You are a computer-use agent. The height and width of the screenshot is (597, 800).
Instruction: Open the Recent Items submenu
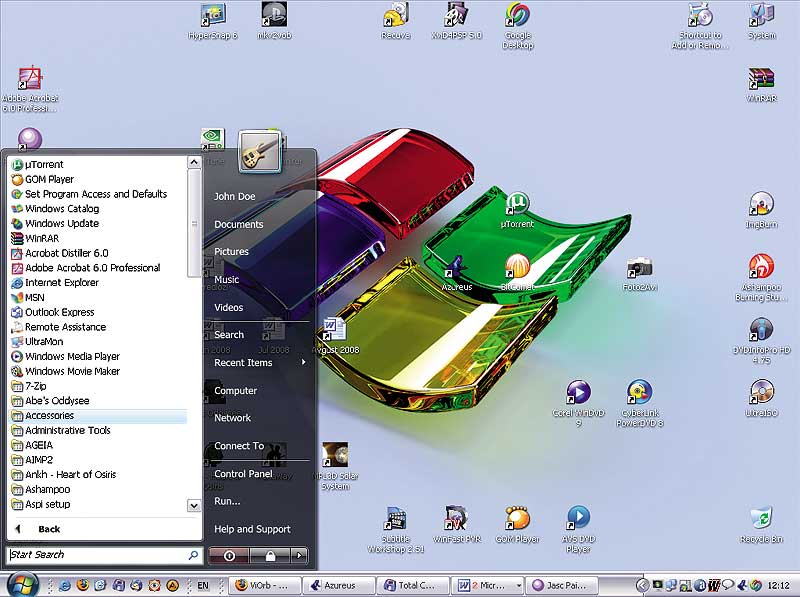[260, 363]
